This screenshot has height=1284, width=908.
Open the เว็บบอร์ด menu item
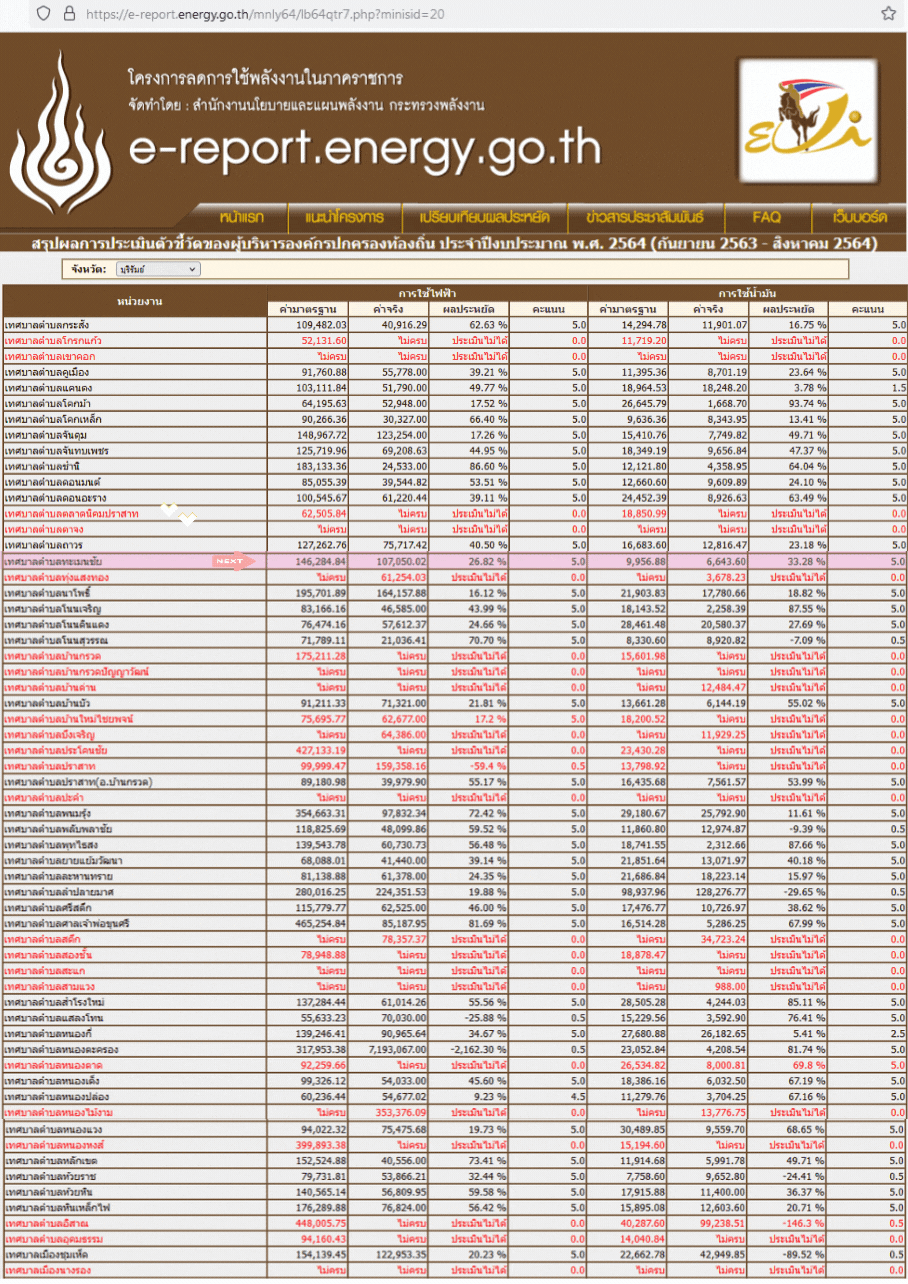(x=861, y=217)
